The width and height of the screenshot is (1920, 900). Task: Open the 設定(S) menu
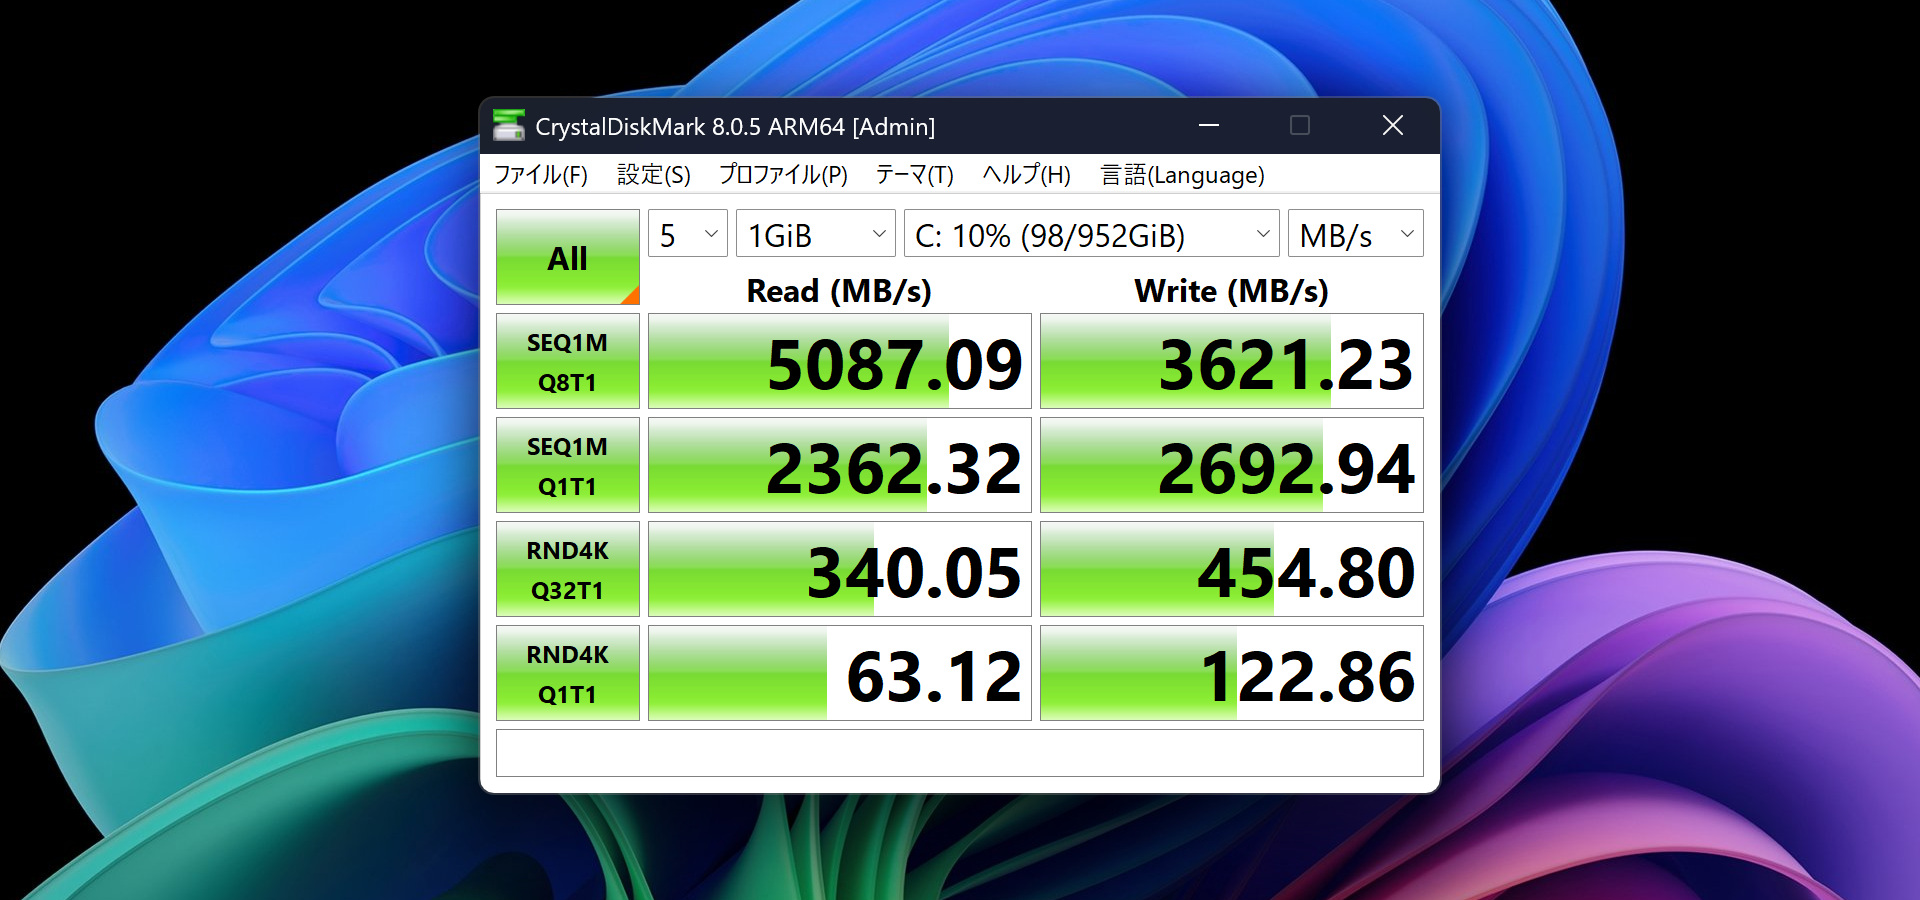(x=654, y=175)
